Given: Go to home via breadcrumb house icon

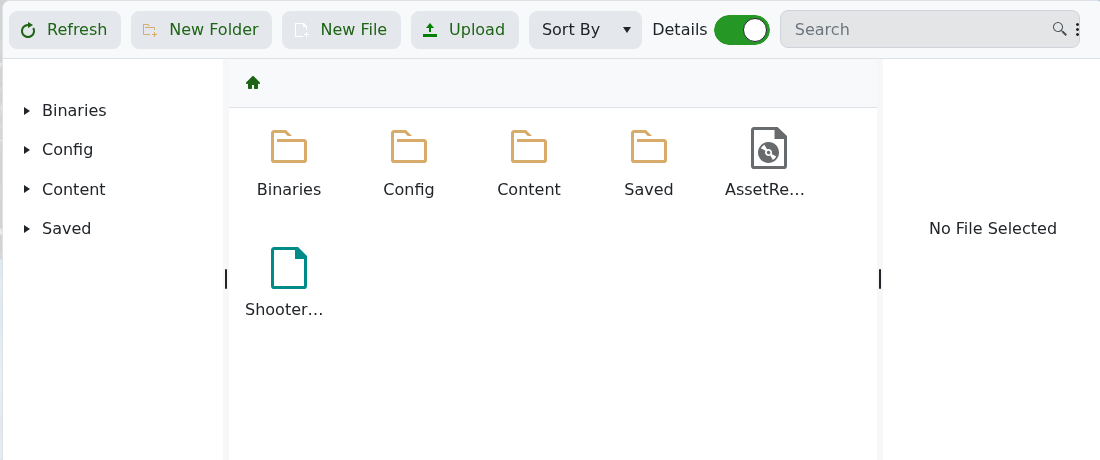Looking at the screenshot, I should pyautogui.click(x=253, y=83).
